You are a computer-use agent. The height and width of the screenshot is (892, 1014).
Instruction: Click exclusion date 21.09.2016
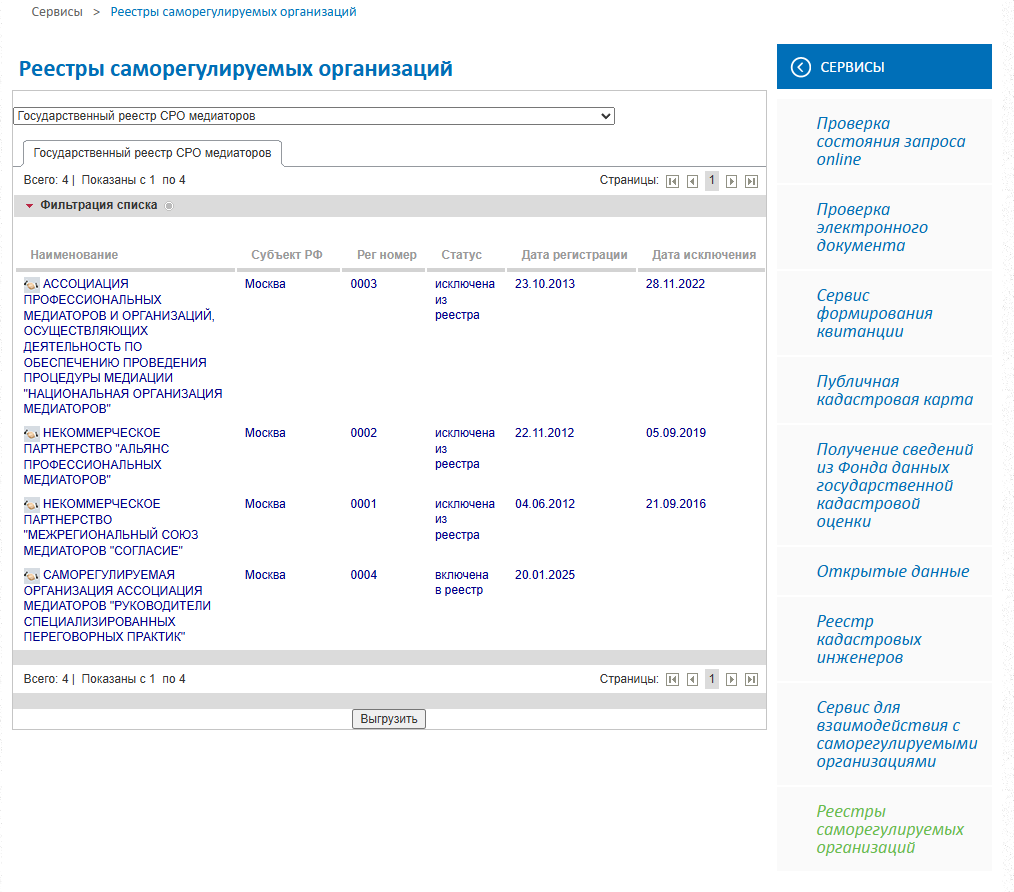pos(676,504)
